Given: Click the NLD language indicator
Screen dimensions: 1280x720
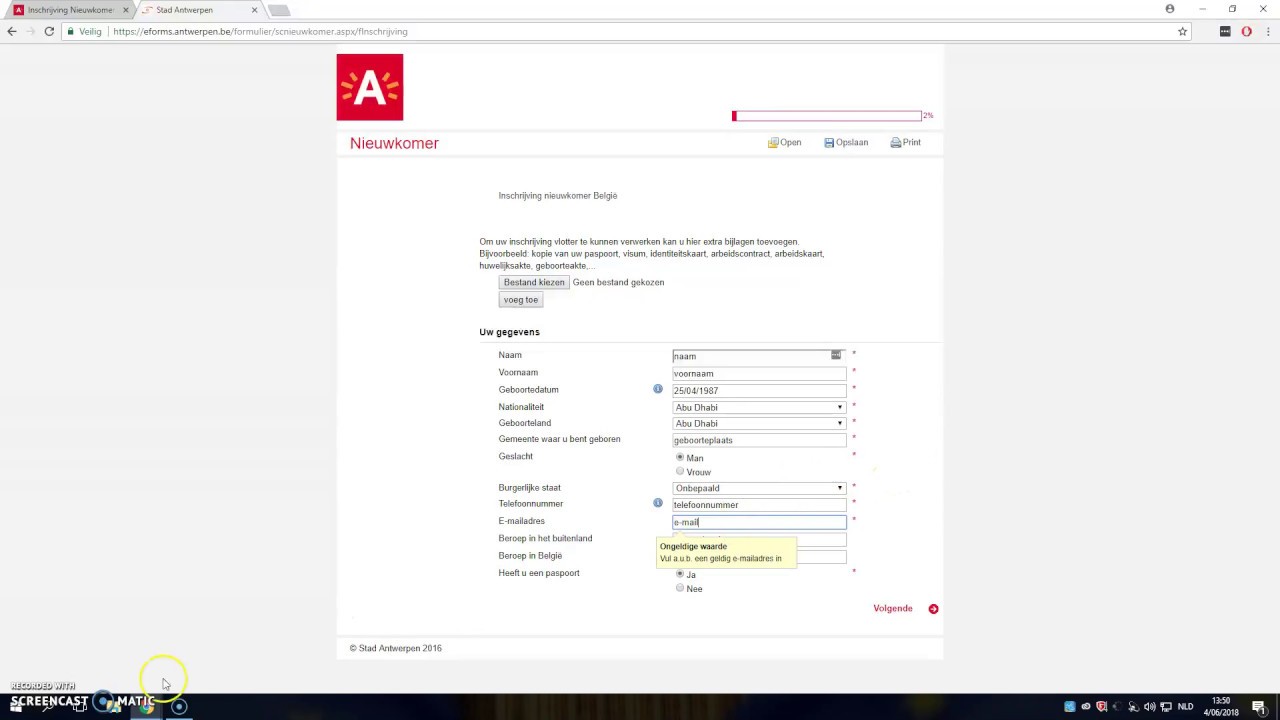Looking at the screenshot, I should pos(1185,706).
